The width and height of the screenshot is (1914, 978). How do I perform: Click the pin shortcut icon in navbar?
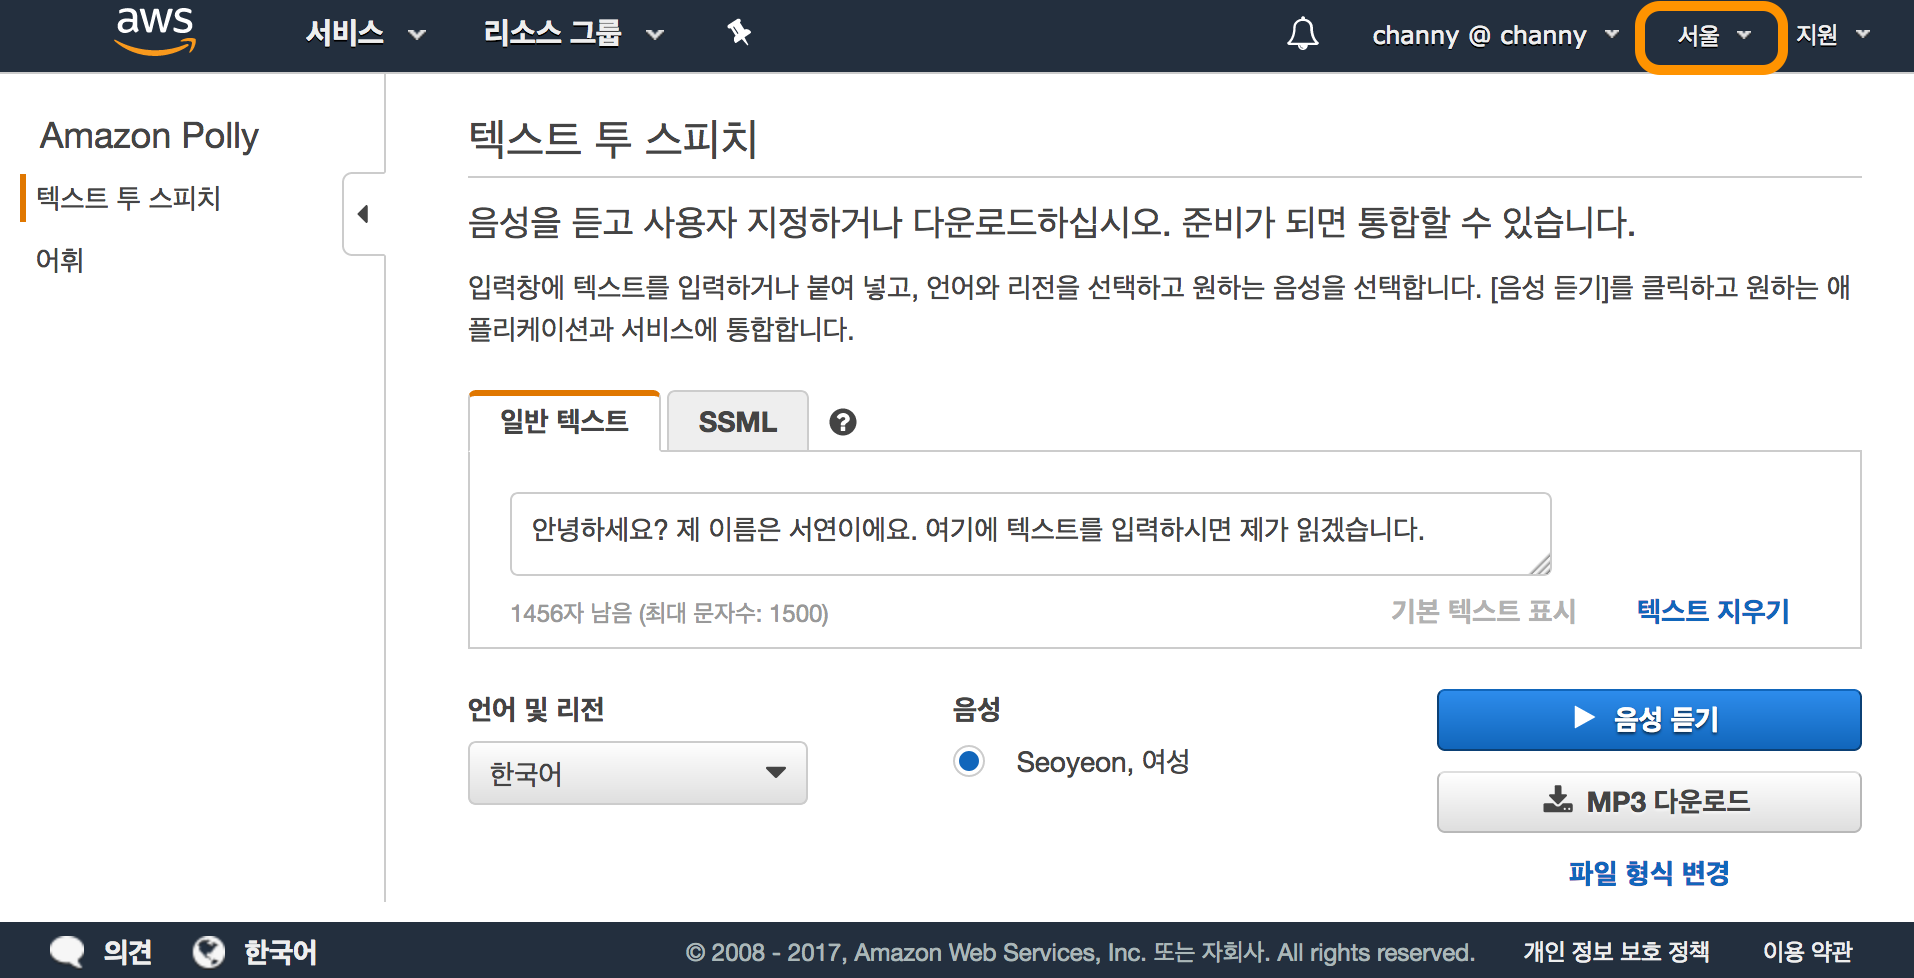[739, 33]
